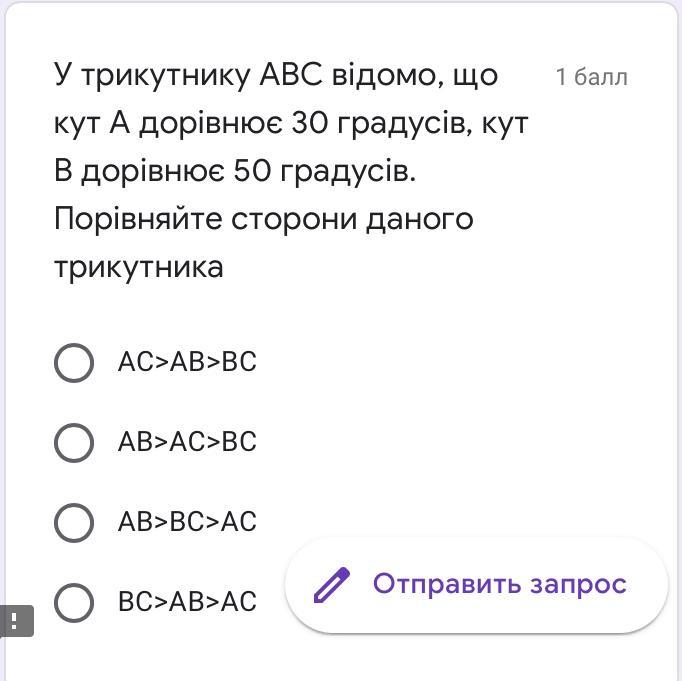Click the pencil icon on the request button

click(332, 585)
